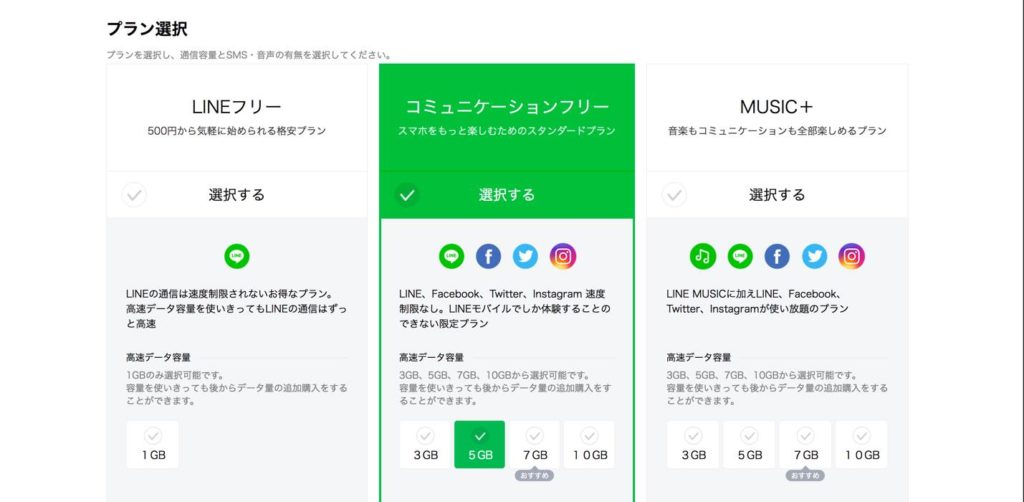The height and width of the screenshot is (502, 1024).
Task: Choose 7GB in MUSIC+ plan
Action: 805,445
